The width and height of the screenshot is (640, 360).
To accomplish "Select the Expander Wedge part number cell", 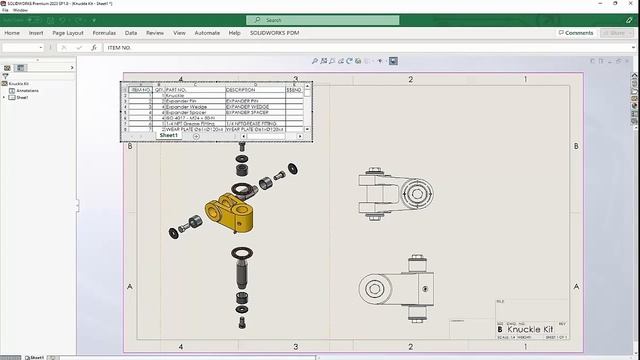I will [195, 107].
